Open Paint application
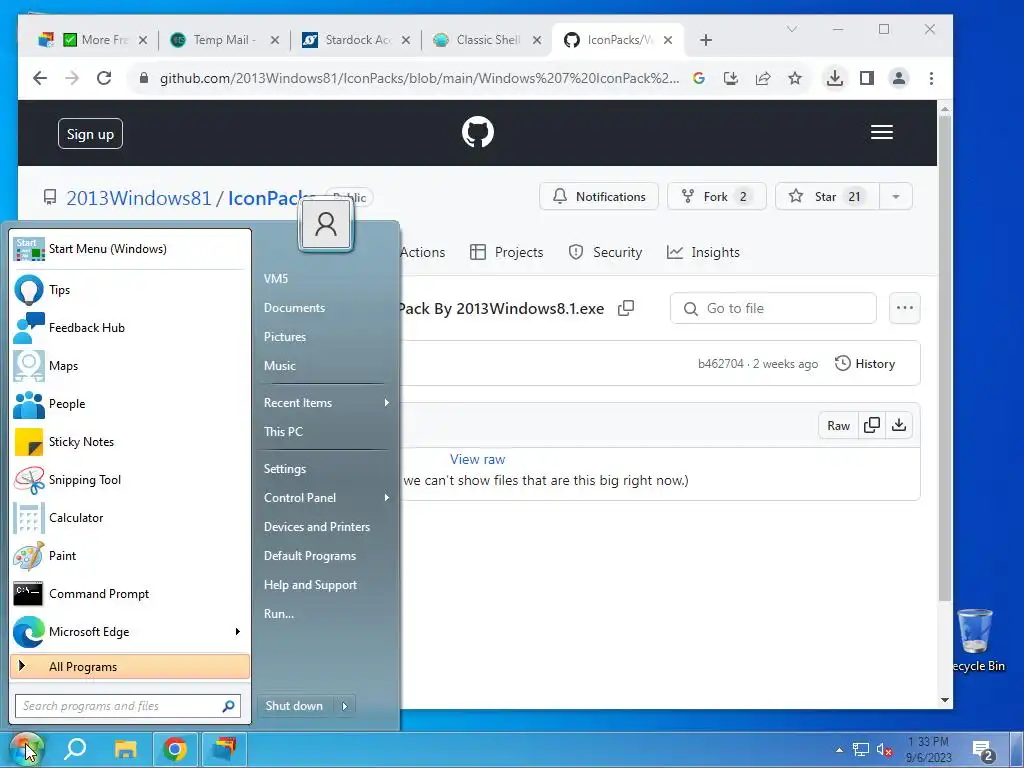 [x=130, y=556]
